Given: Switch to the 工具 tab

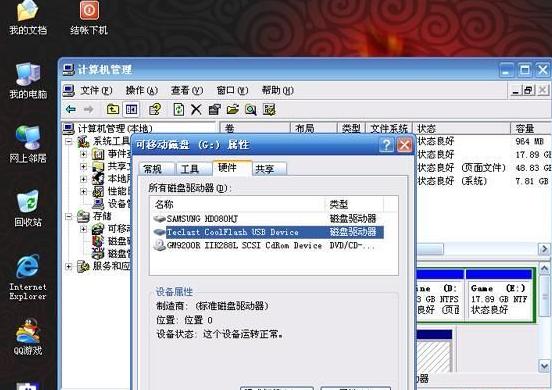Looking at the screenshot, I should click(x=193, y=169).
